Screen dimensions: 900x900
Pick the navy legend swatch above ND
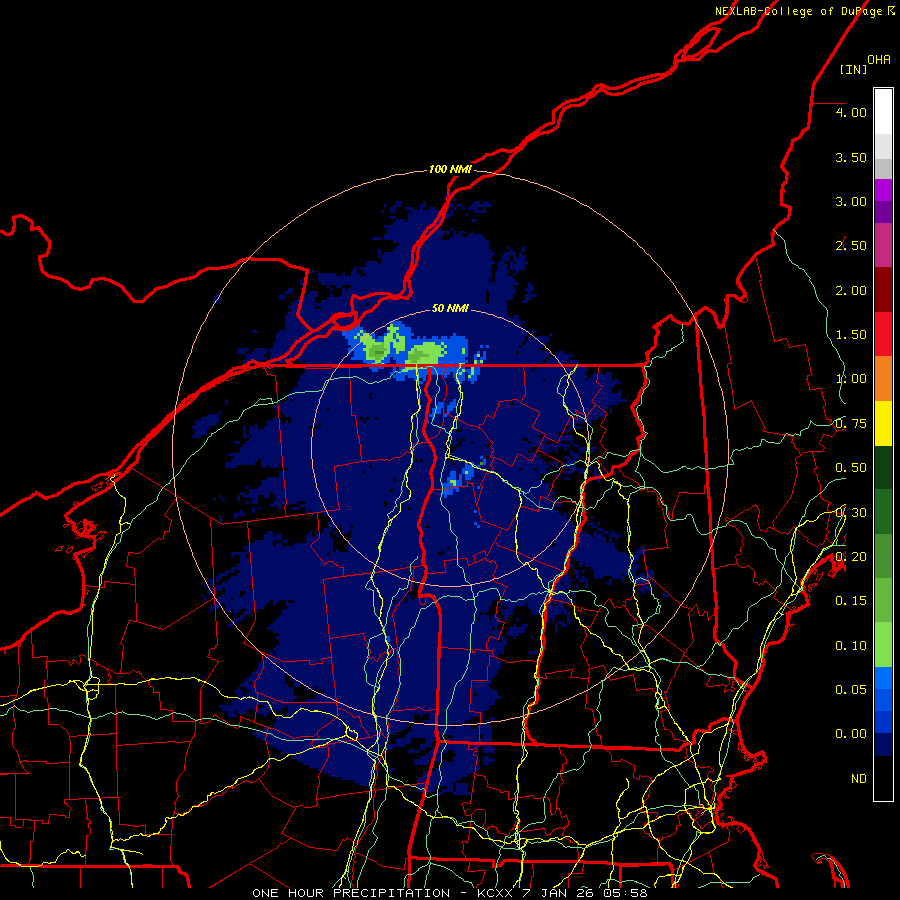click(x=883, y=745)
